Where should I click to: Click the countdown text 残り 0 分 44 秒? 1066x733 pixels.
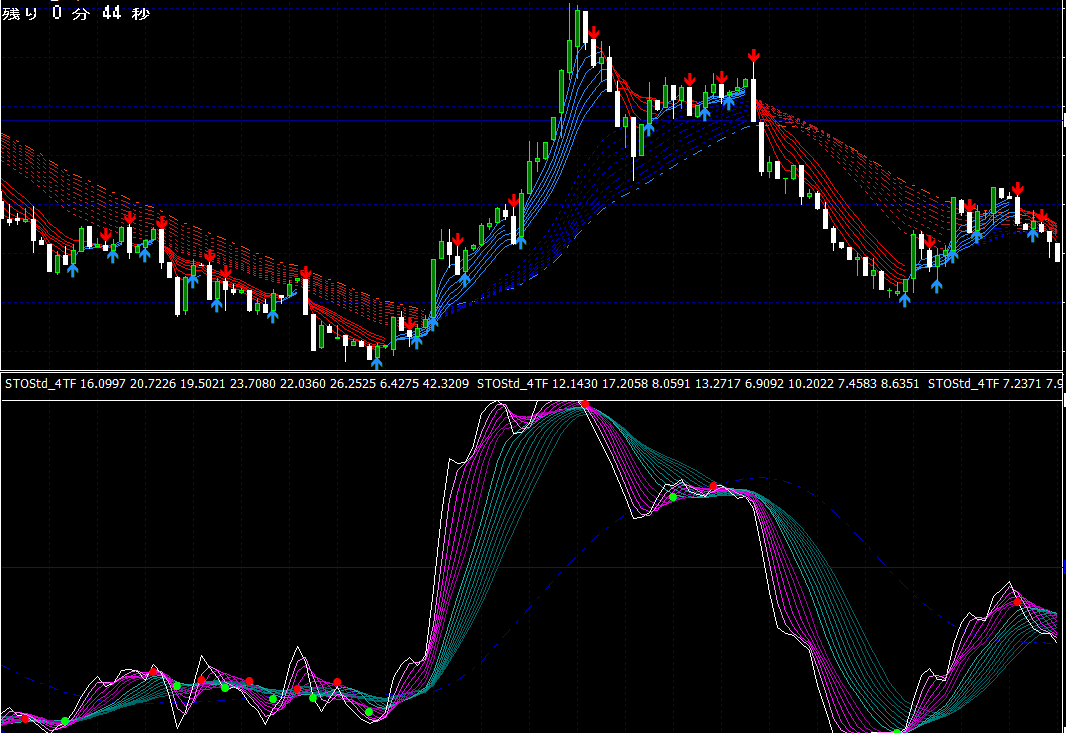point(75,13)
